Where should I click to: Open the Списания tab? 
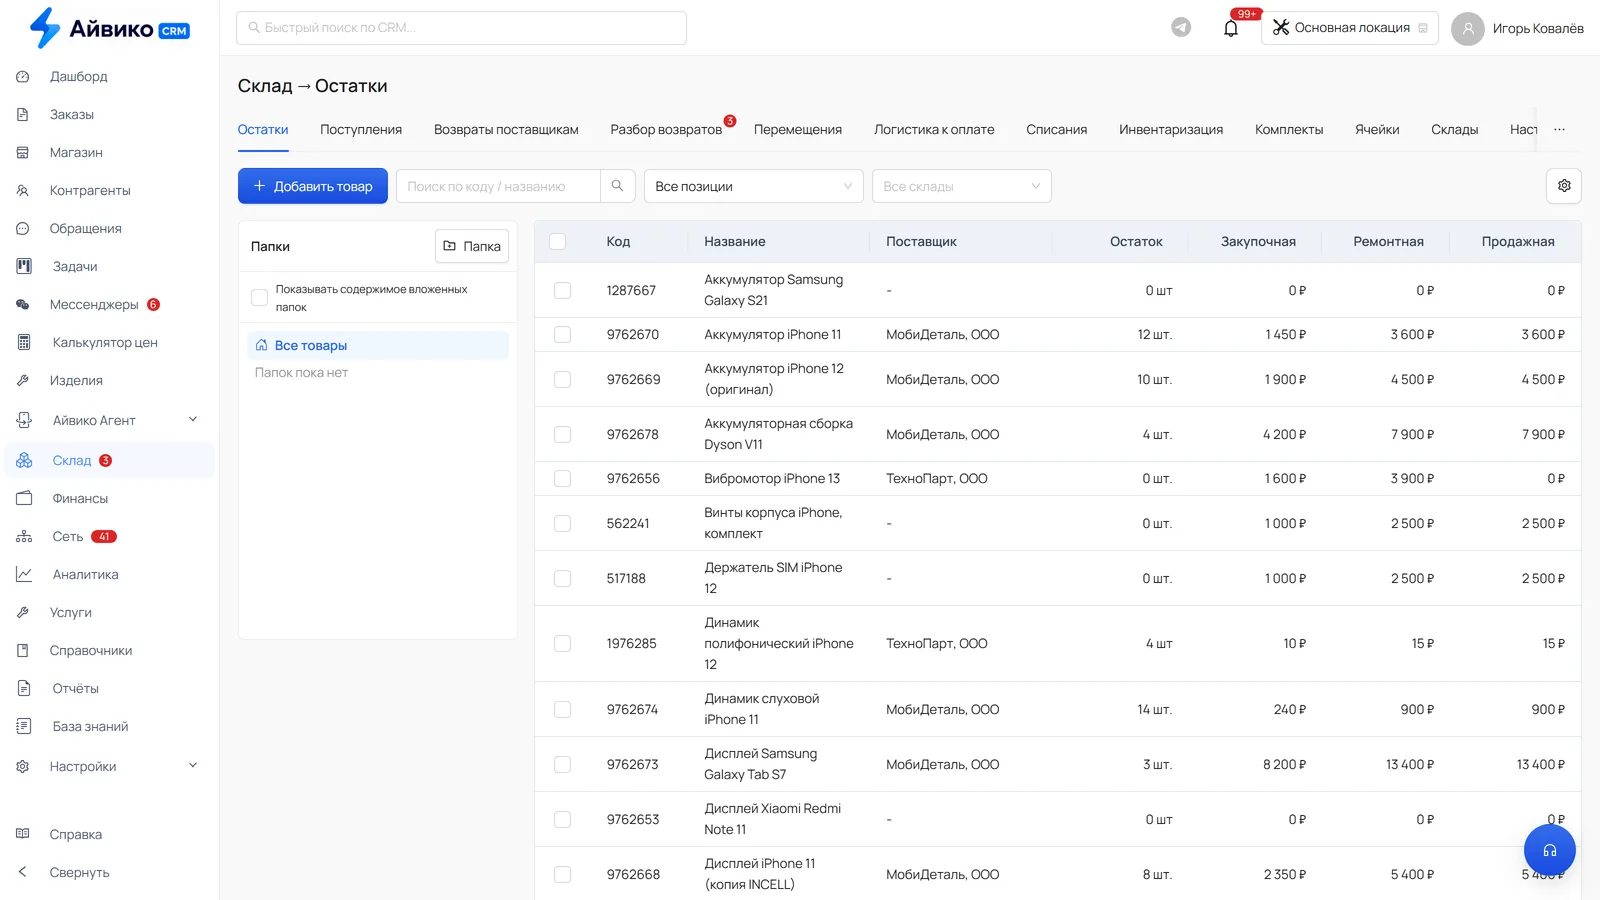1056,129
